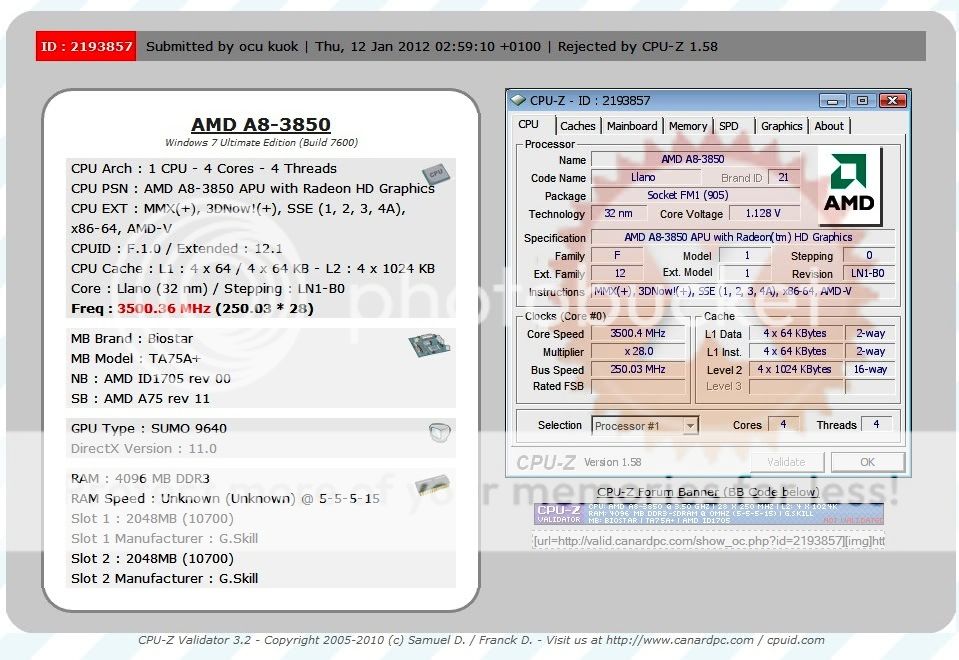959x660 pixels.
Task: Click the GPU icon beside SUMO 9640
Action: point(440,432)
